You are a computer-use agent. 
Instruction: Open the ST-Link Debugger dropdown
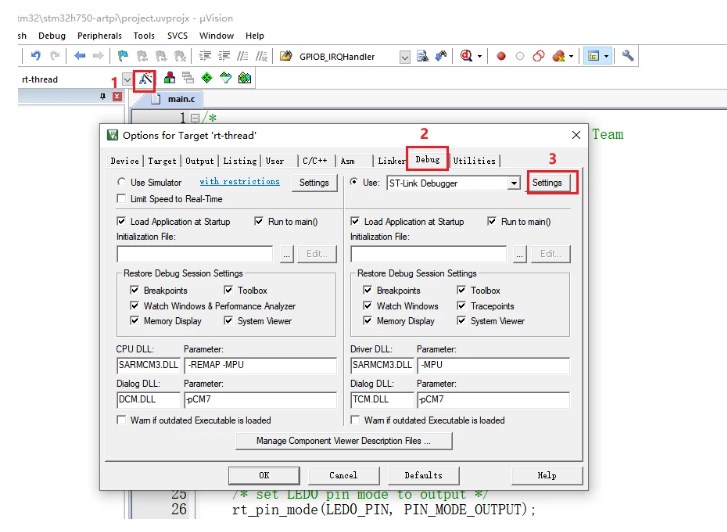pyautogui.click(x=513, y=183)
